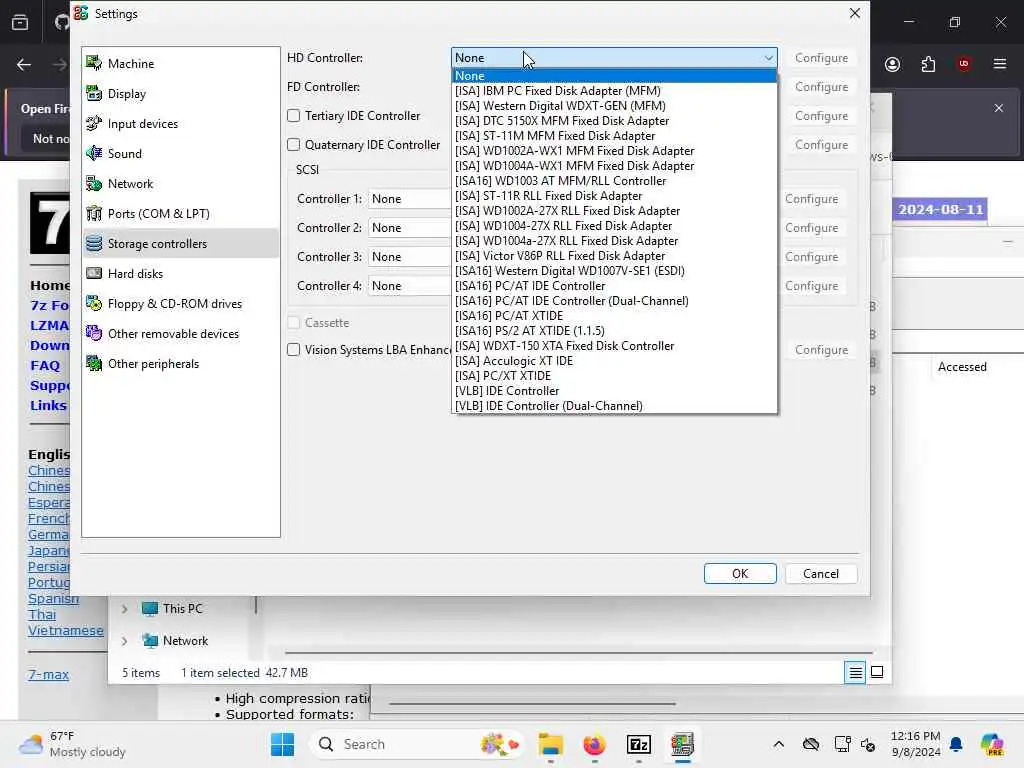The height and width of the screenshot is (768, 1024).
Task: Show hidden system tray icons
Action: pos(778,744)
